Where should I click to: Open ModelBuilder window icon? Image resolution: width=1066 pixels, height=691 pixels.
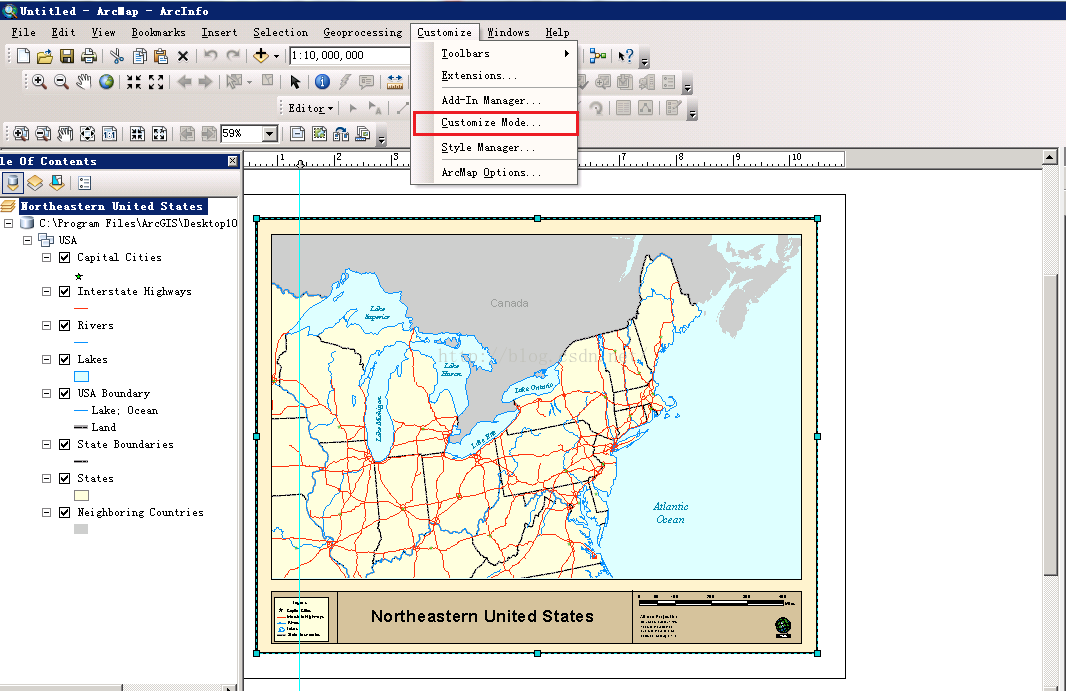pos(598,56)
